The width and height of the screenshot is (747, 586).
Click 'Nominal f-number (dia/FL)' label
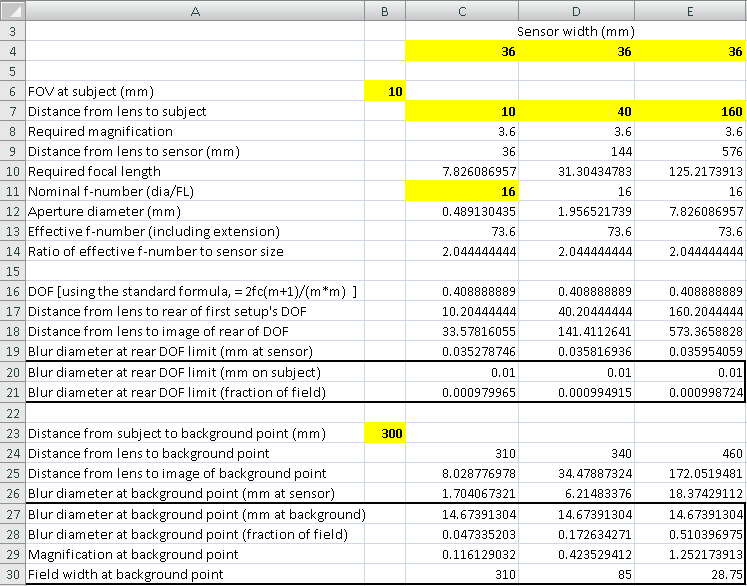tap(111, 191)
